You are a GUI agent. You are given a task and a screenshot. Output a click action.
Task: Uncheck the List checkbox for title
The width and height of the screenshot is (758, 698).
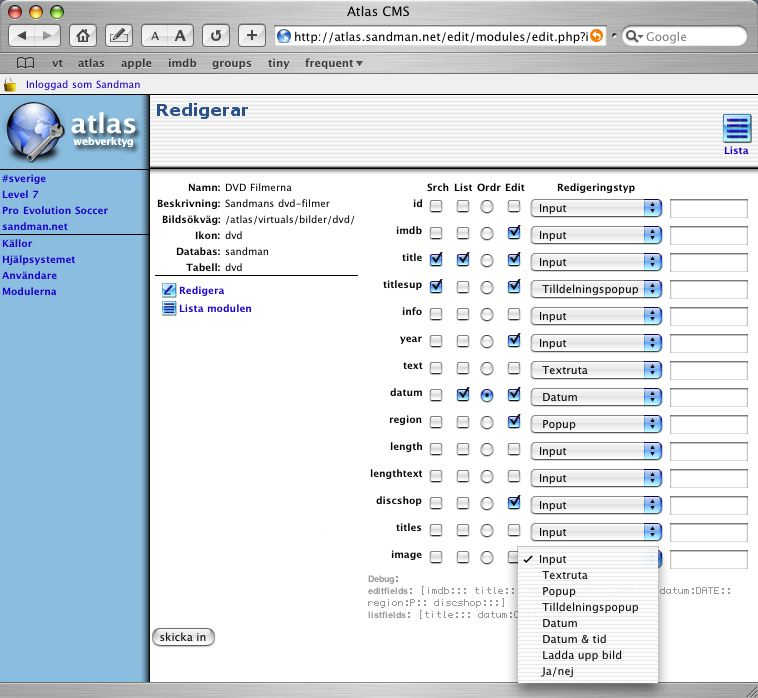[x=462, y=260]
